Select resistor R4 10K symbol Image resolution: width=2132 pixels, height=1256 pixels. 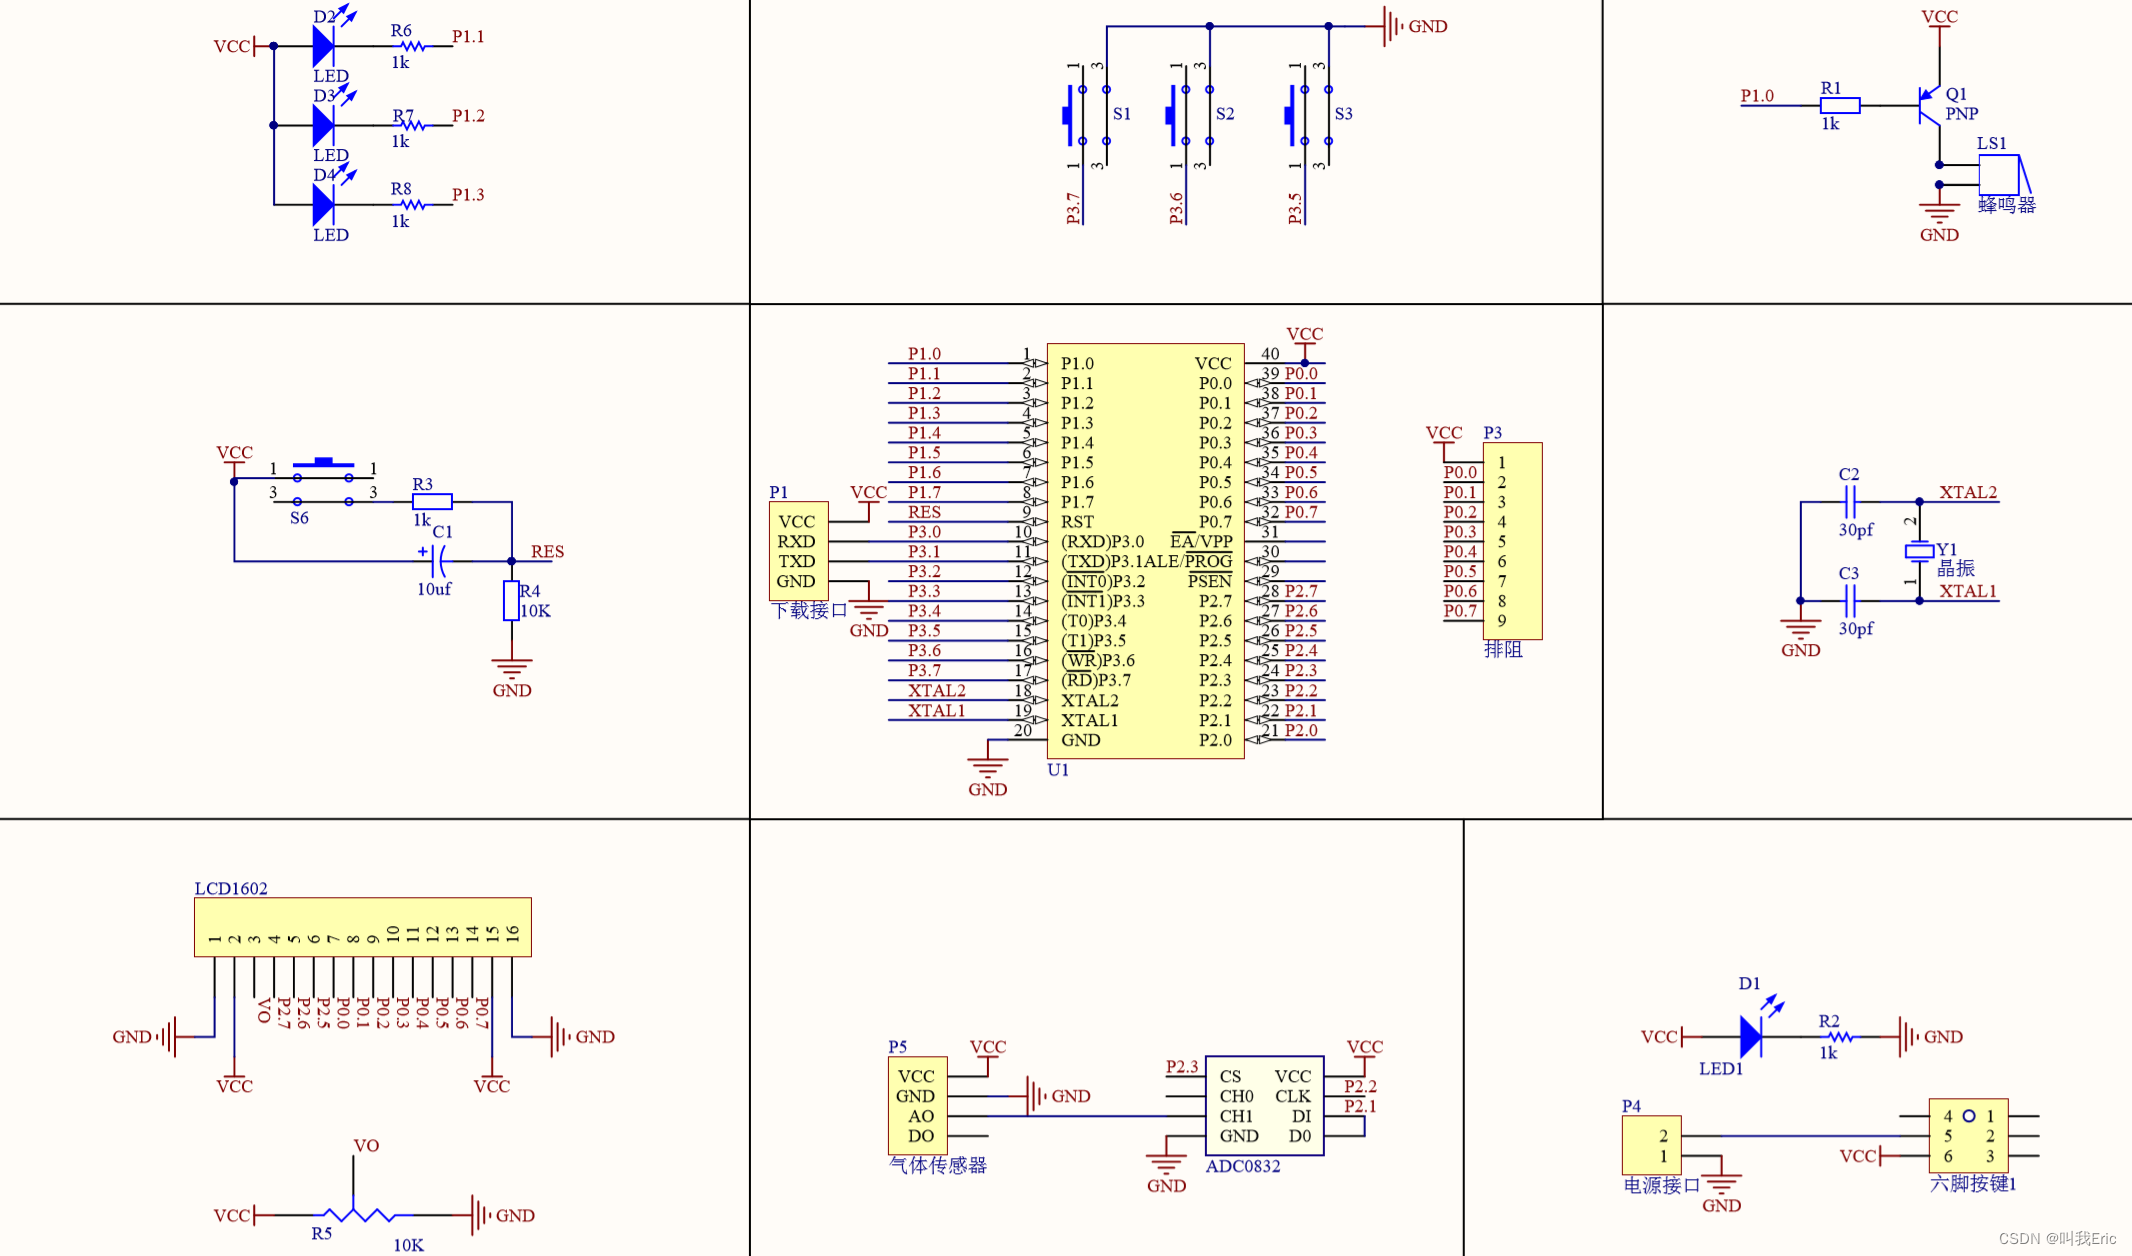coord(511,600)
